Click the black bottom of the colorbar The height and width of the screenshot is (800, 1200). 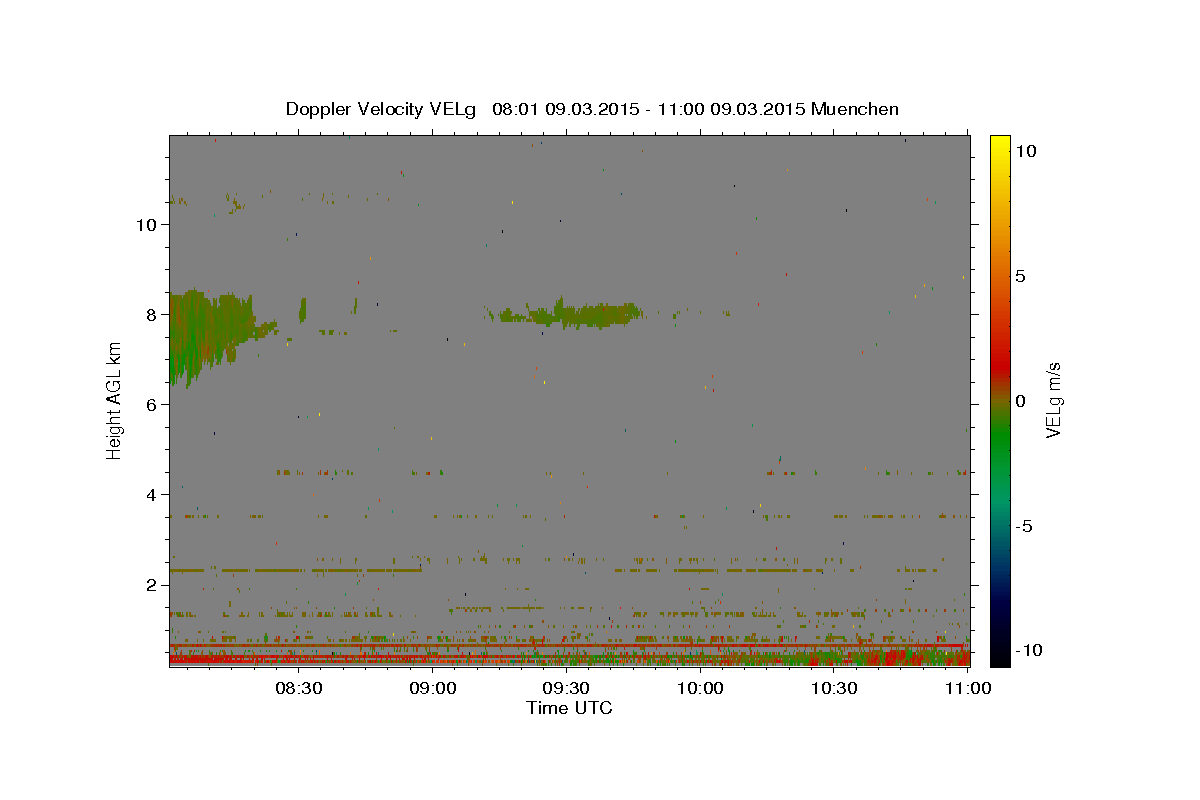coord(999,655)
